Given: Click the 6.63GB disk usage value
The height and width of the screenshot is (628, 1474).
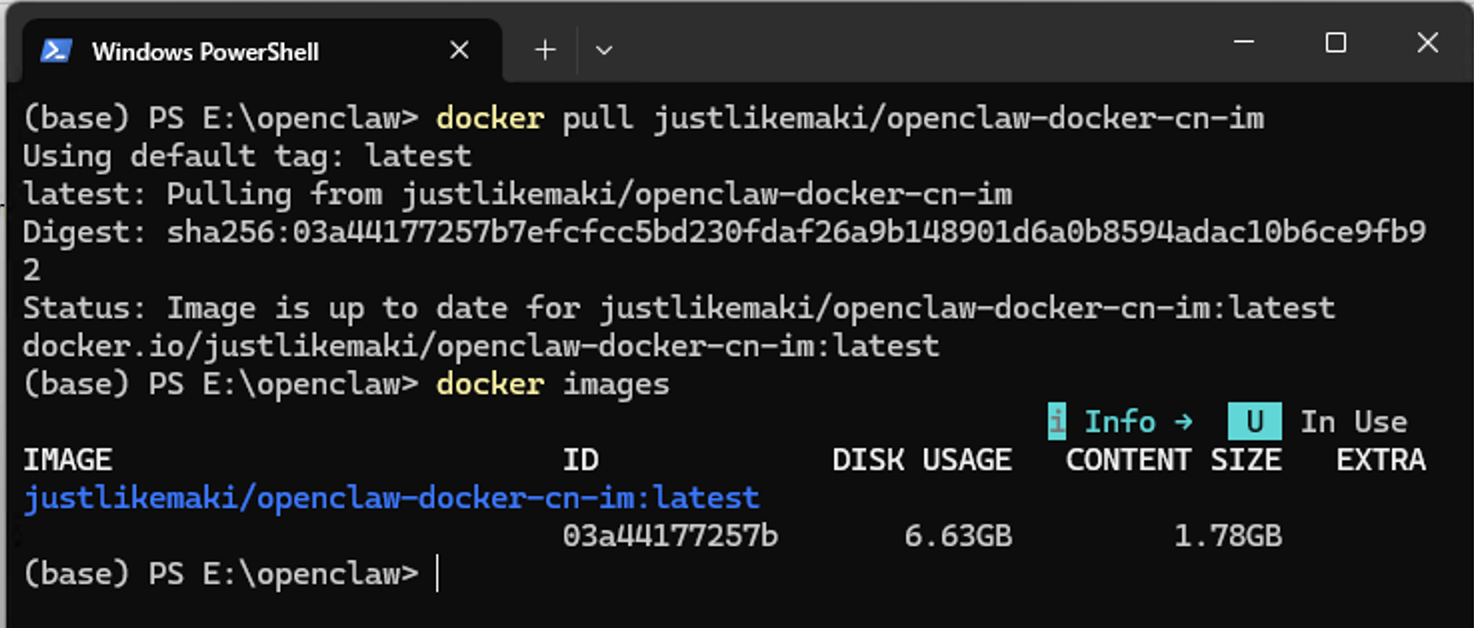Looking at the screenshot, I should pos(958,536).
